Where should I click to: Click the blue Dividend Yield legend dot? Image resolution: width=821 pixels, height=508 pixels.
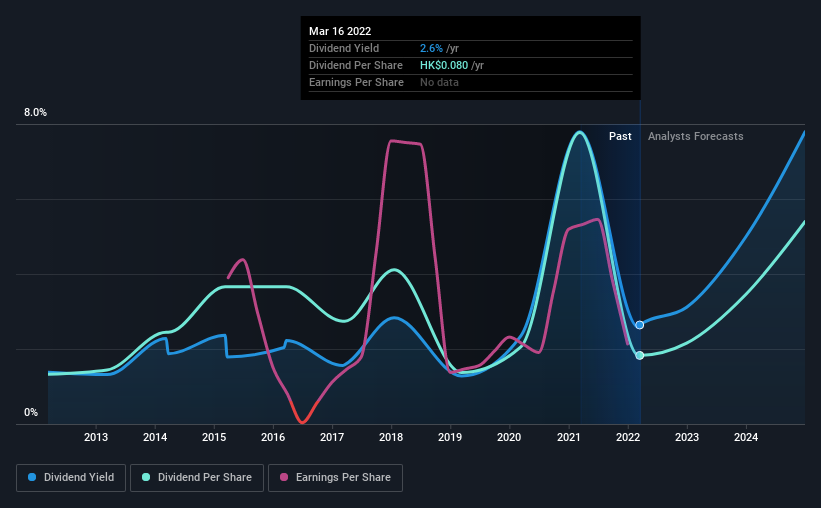pos(32,477)
